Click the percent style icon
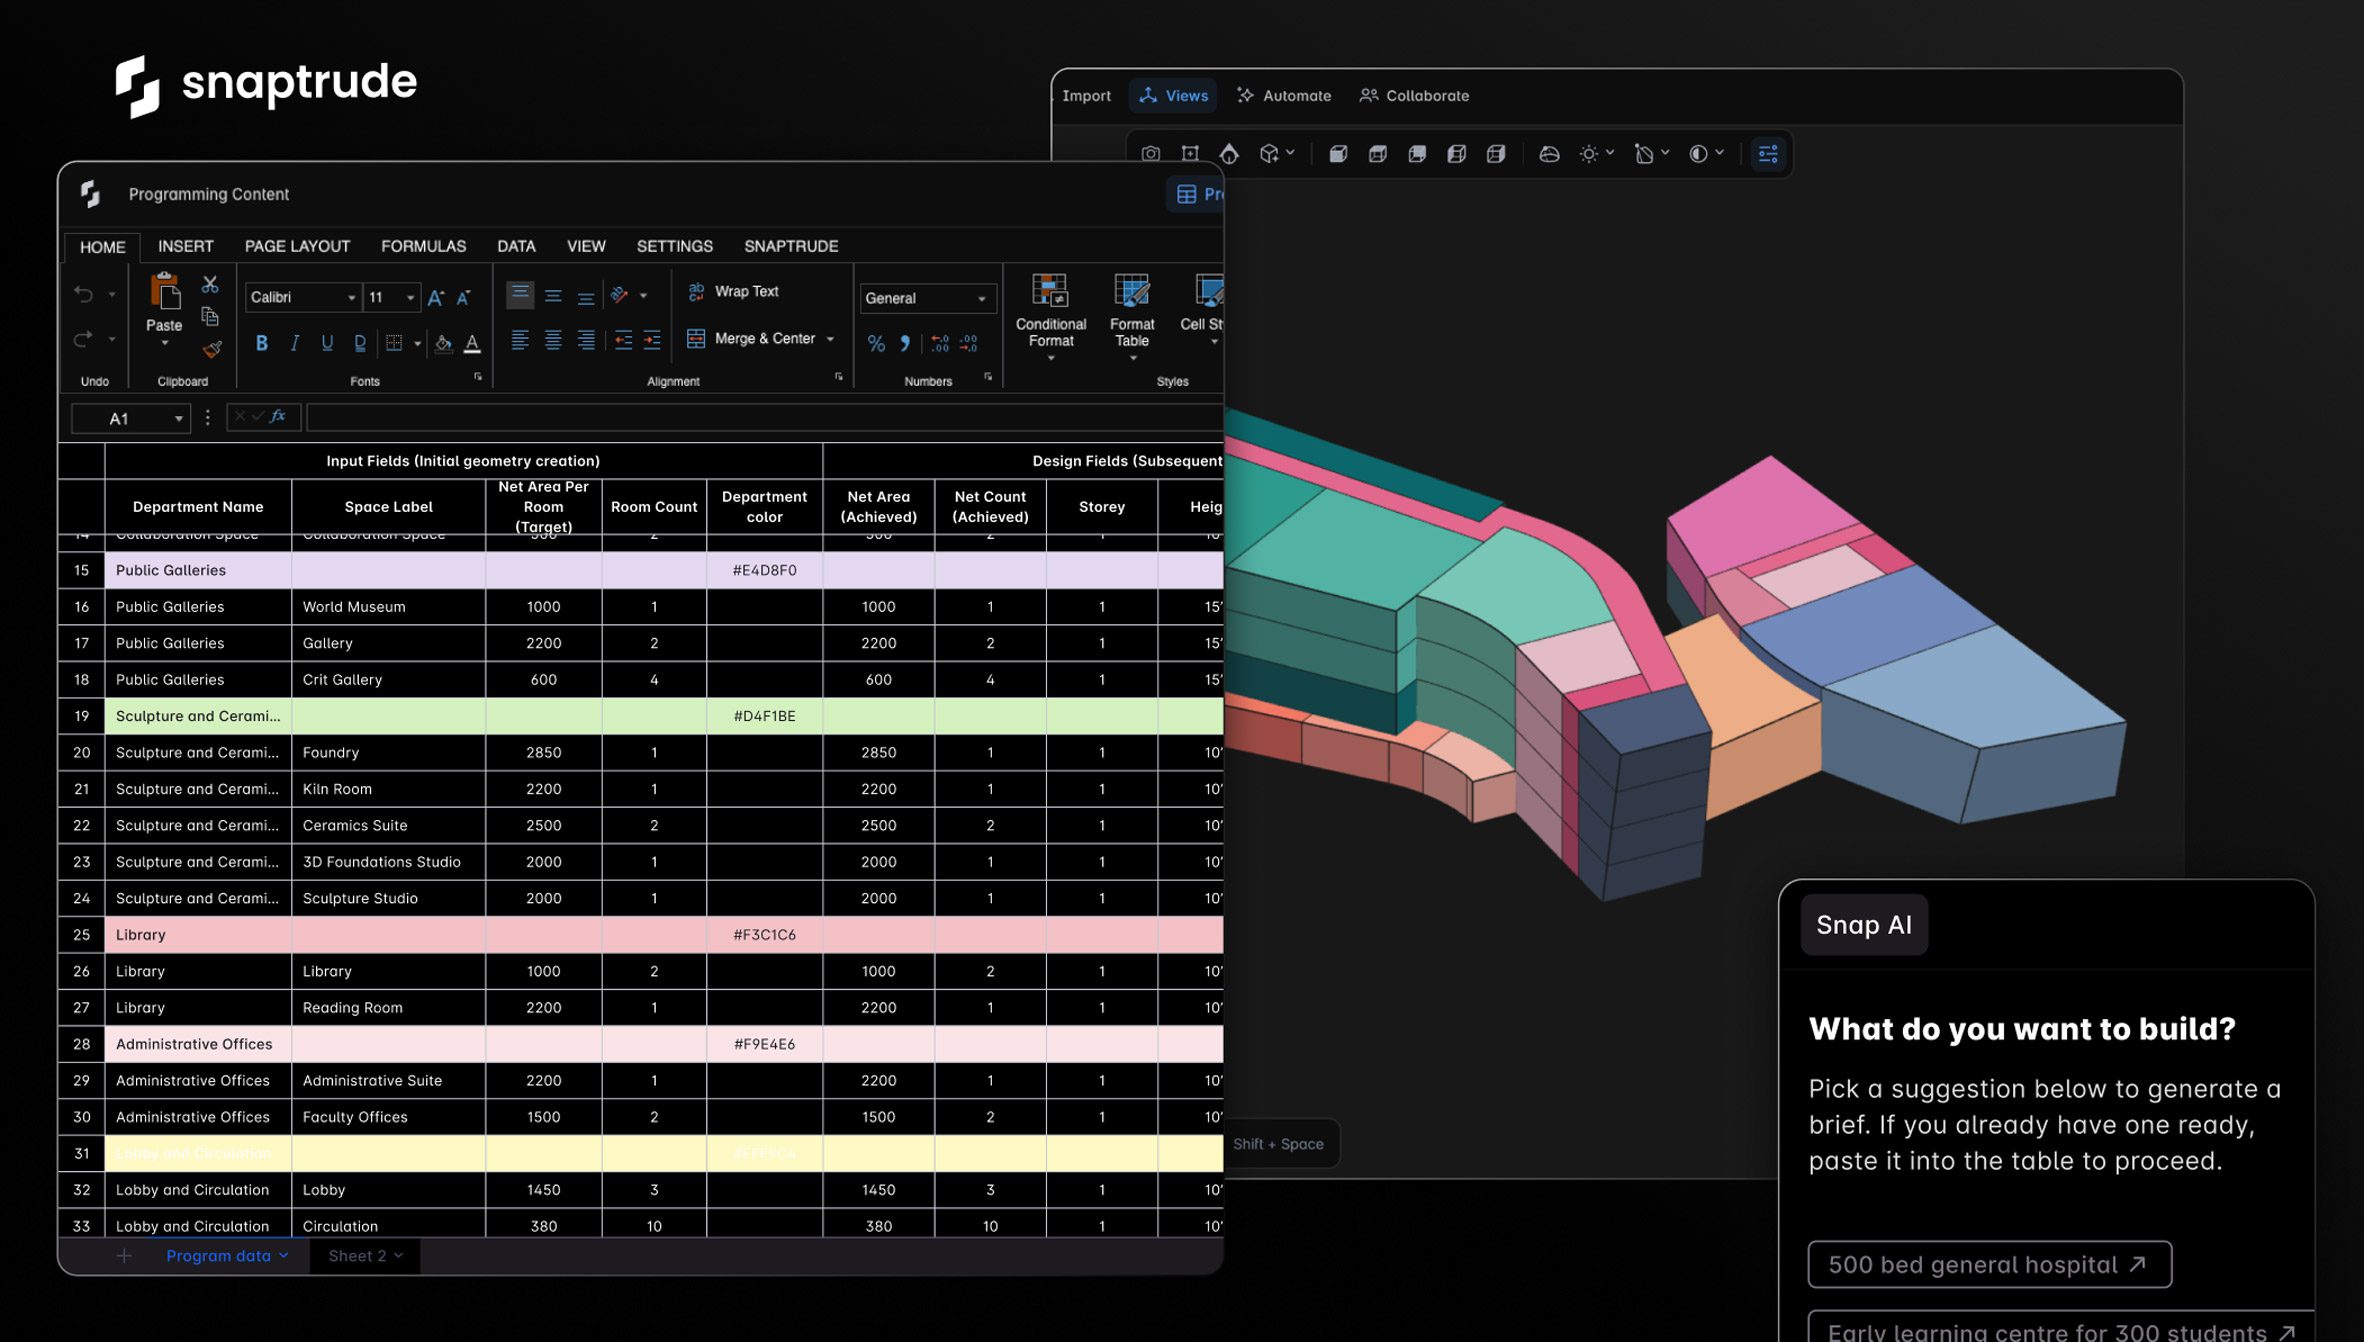This screenshot has height=1342, width=2364. (x=876, y=344)
